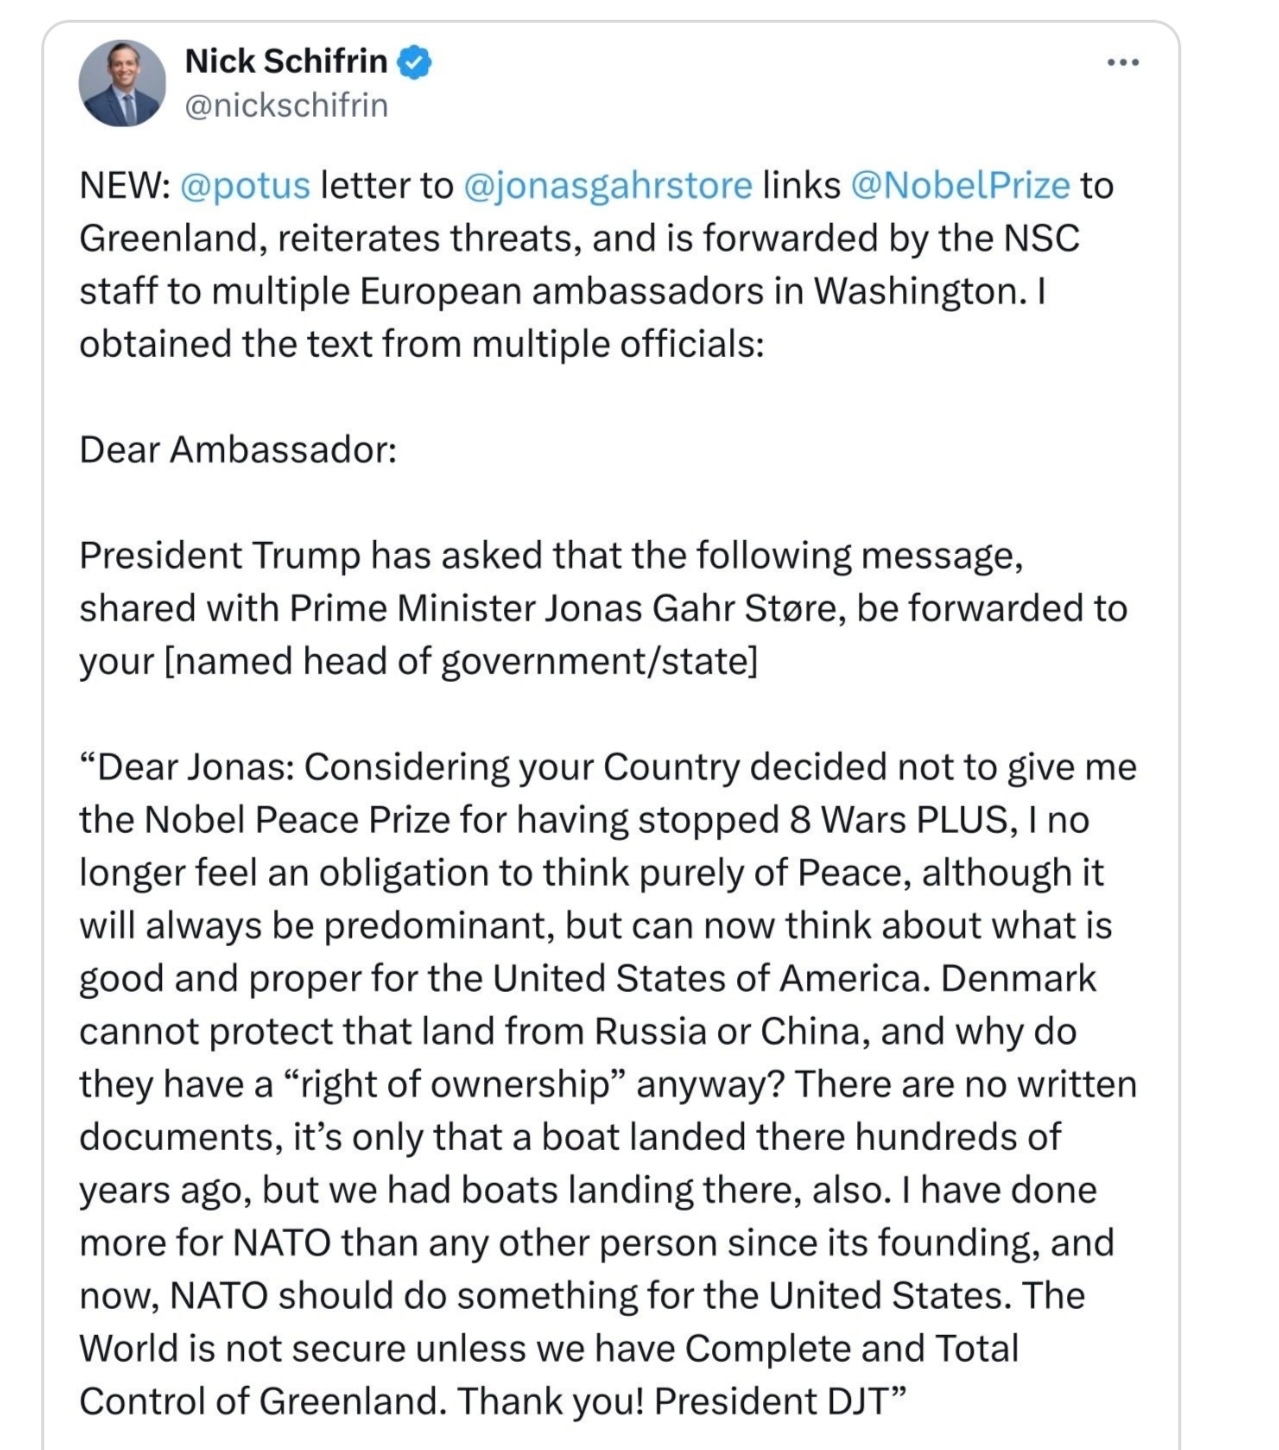Open the @jonasgahrstore mention link

click(608, 186)
